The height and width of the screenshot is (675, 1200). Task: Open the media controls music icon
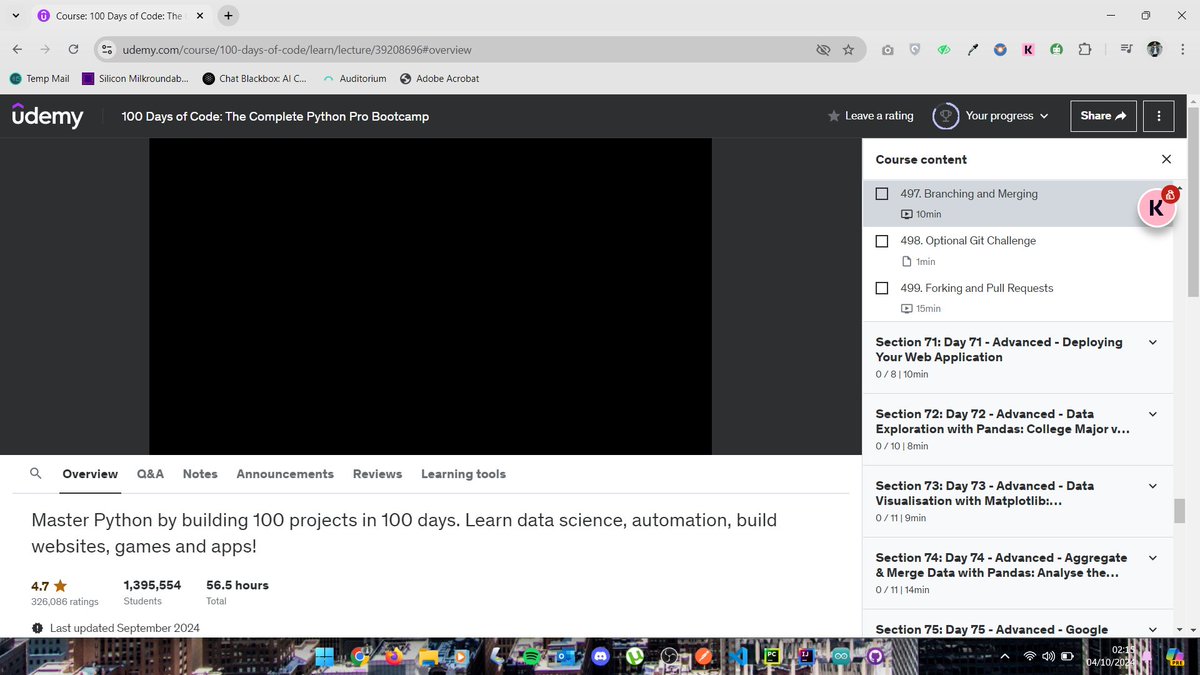pos(1127,49)
